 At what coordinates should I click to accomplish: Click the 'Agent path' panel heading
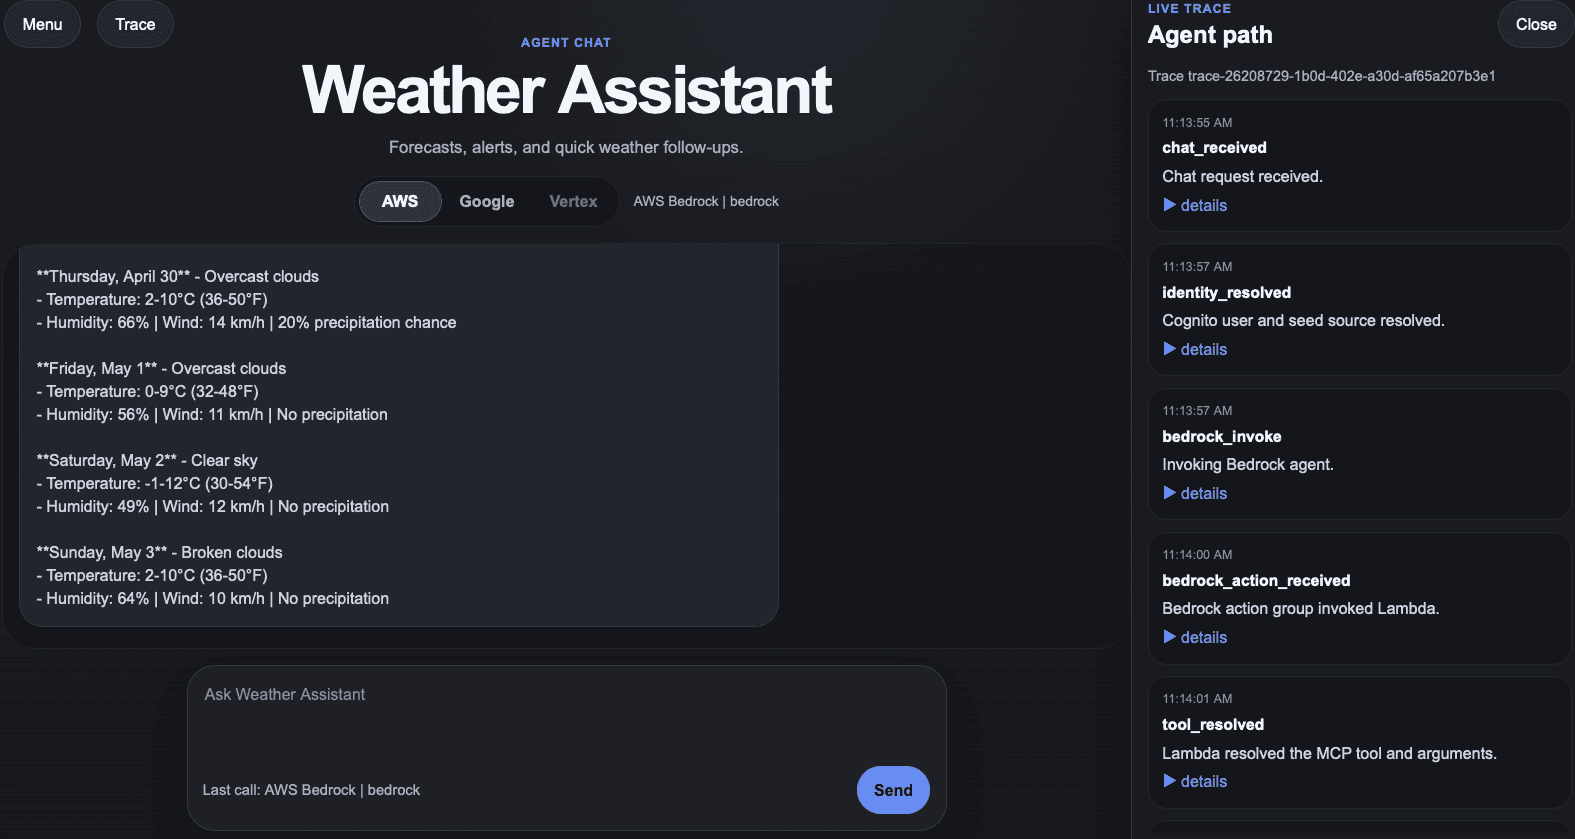tap(1210, 35)
